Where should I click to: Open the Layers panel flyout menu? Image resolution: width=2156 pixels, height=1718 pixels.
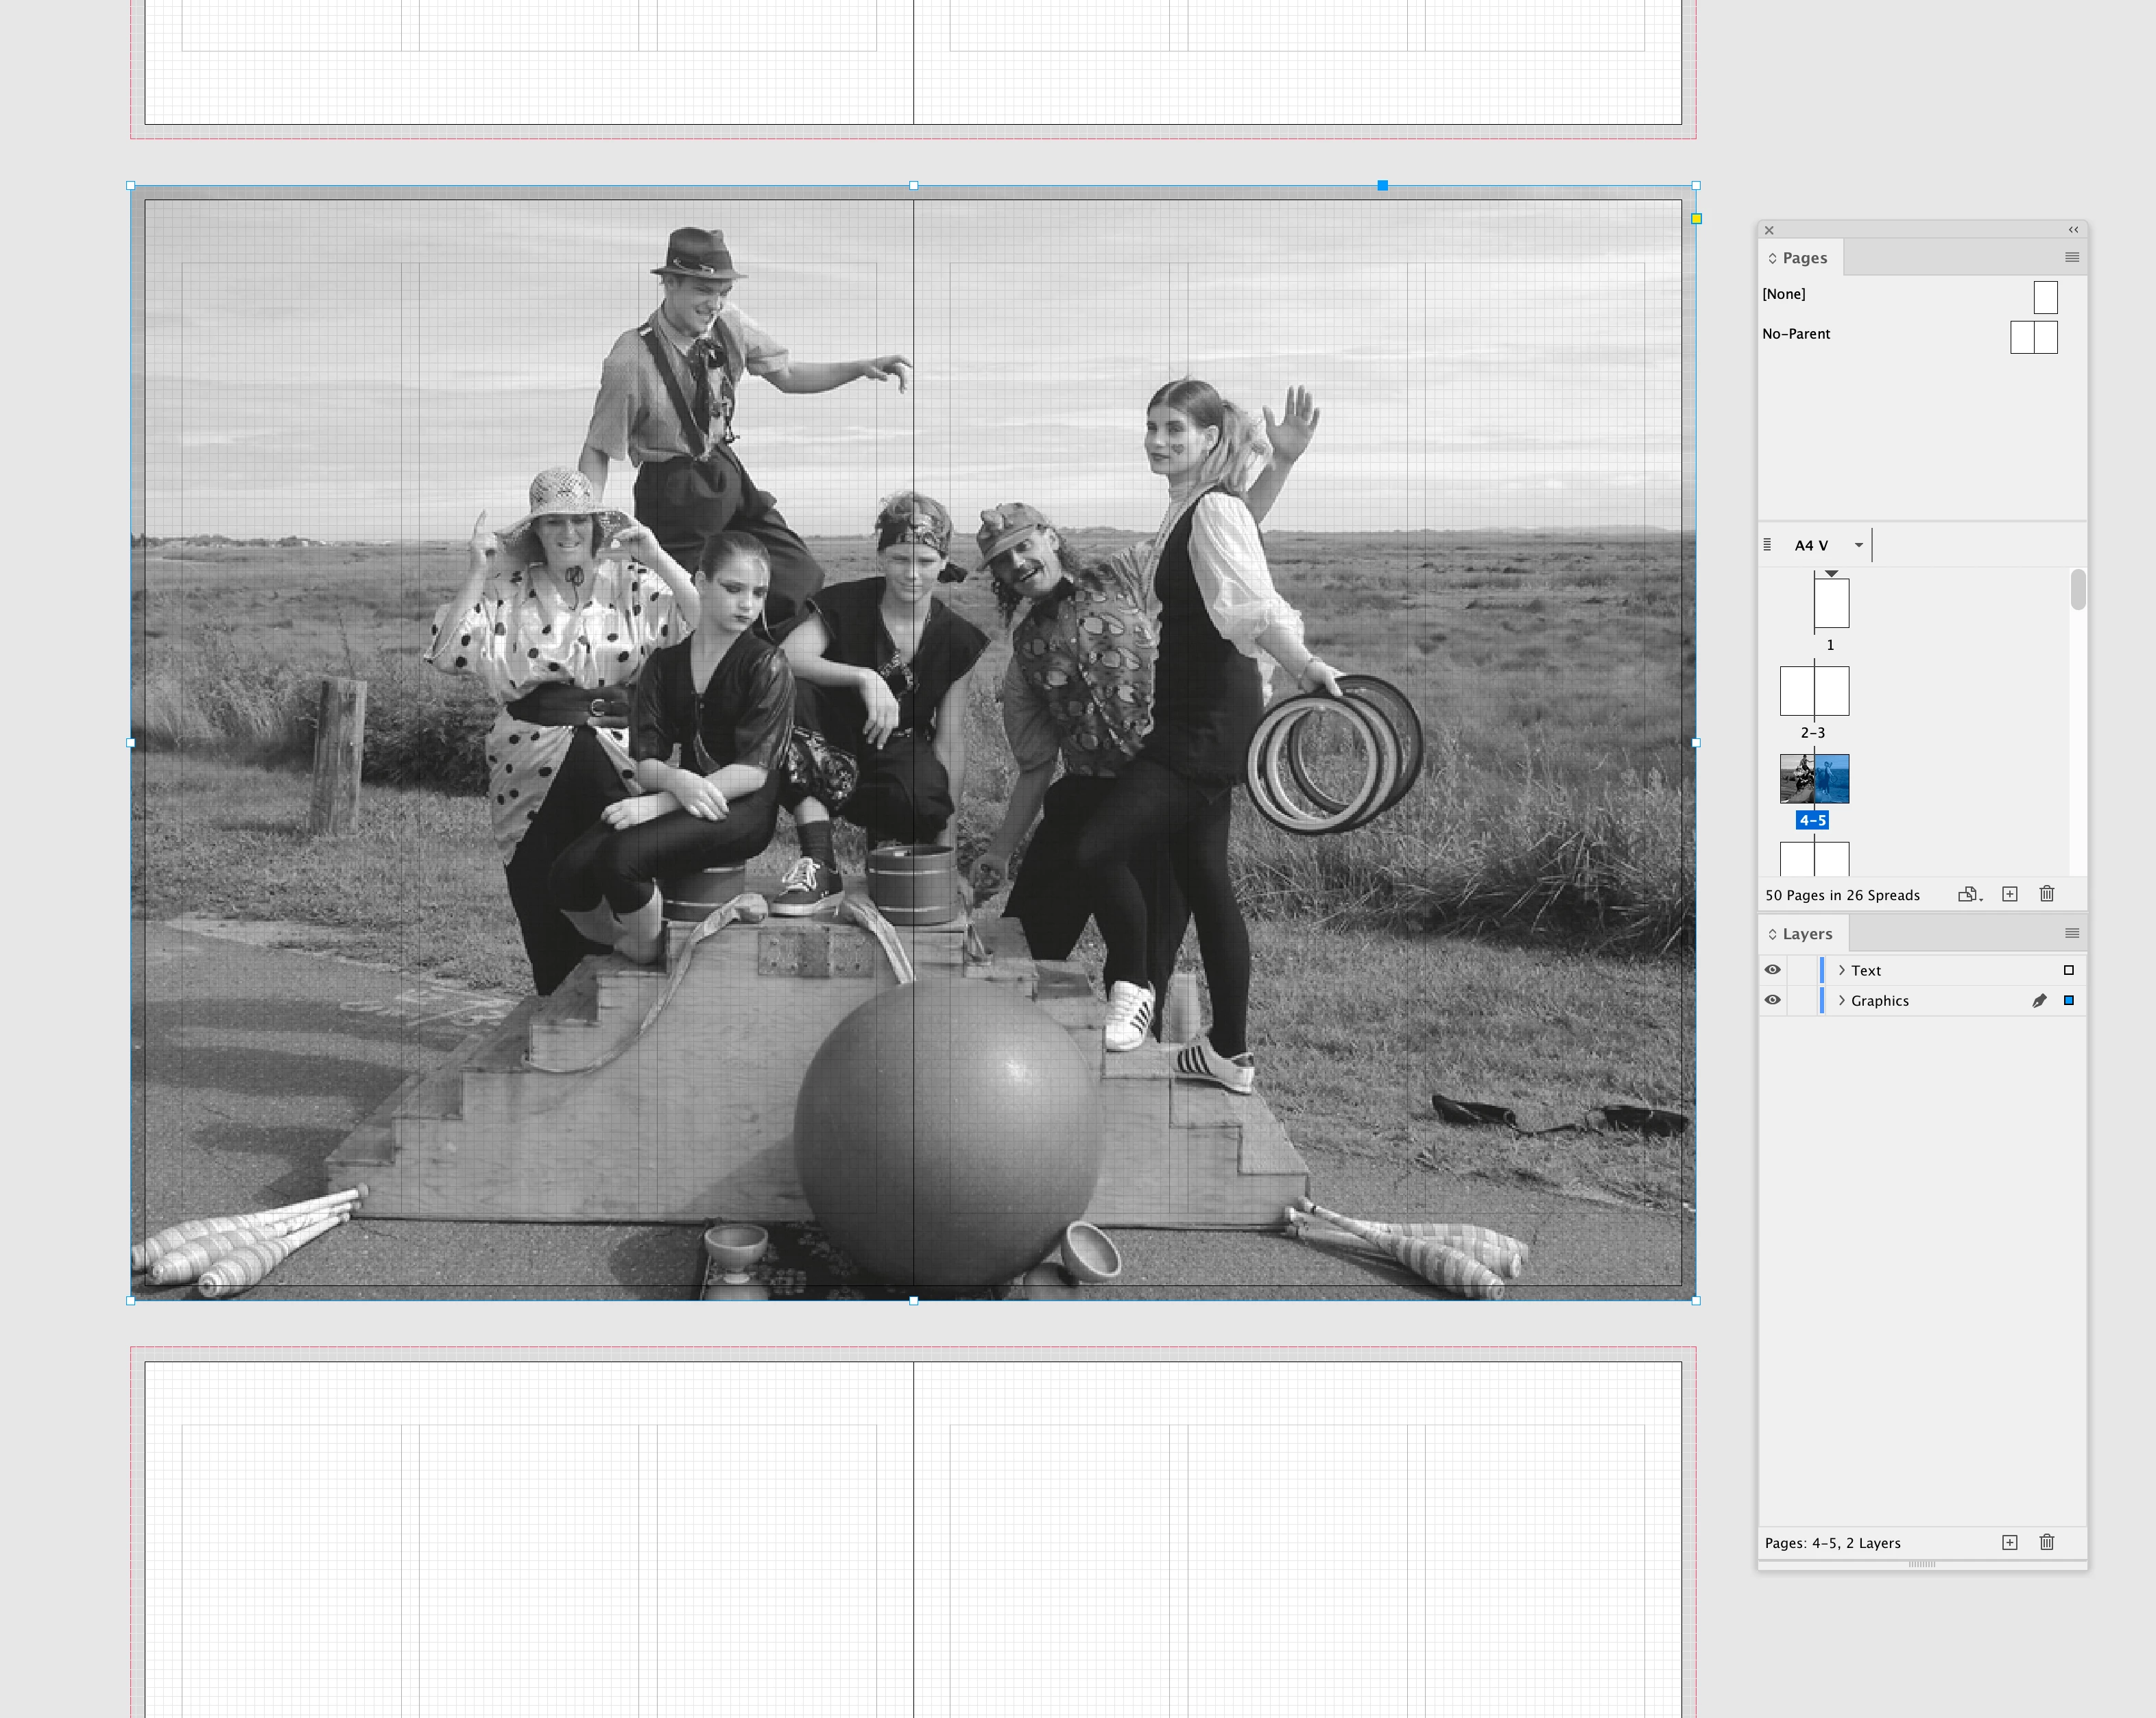coord(2072,933)
